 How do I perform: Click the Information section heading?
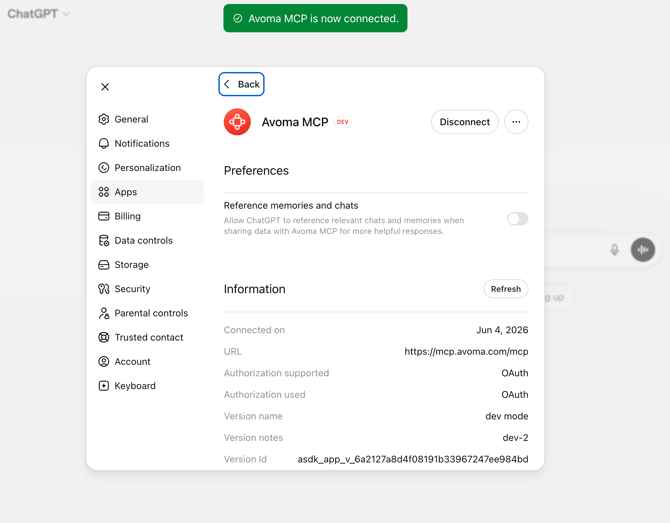pos(255,289)
